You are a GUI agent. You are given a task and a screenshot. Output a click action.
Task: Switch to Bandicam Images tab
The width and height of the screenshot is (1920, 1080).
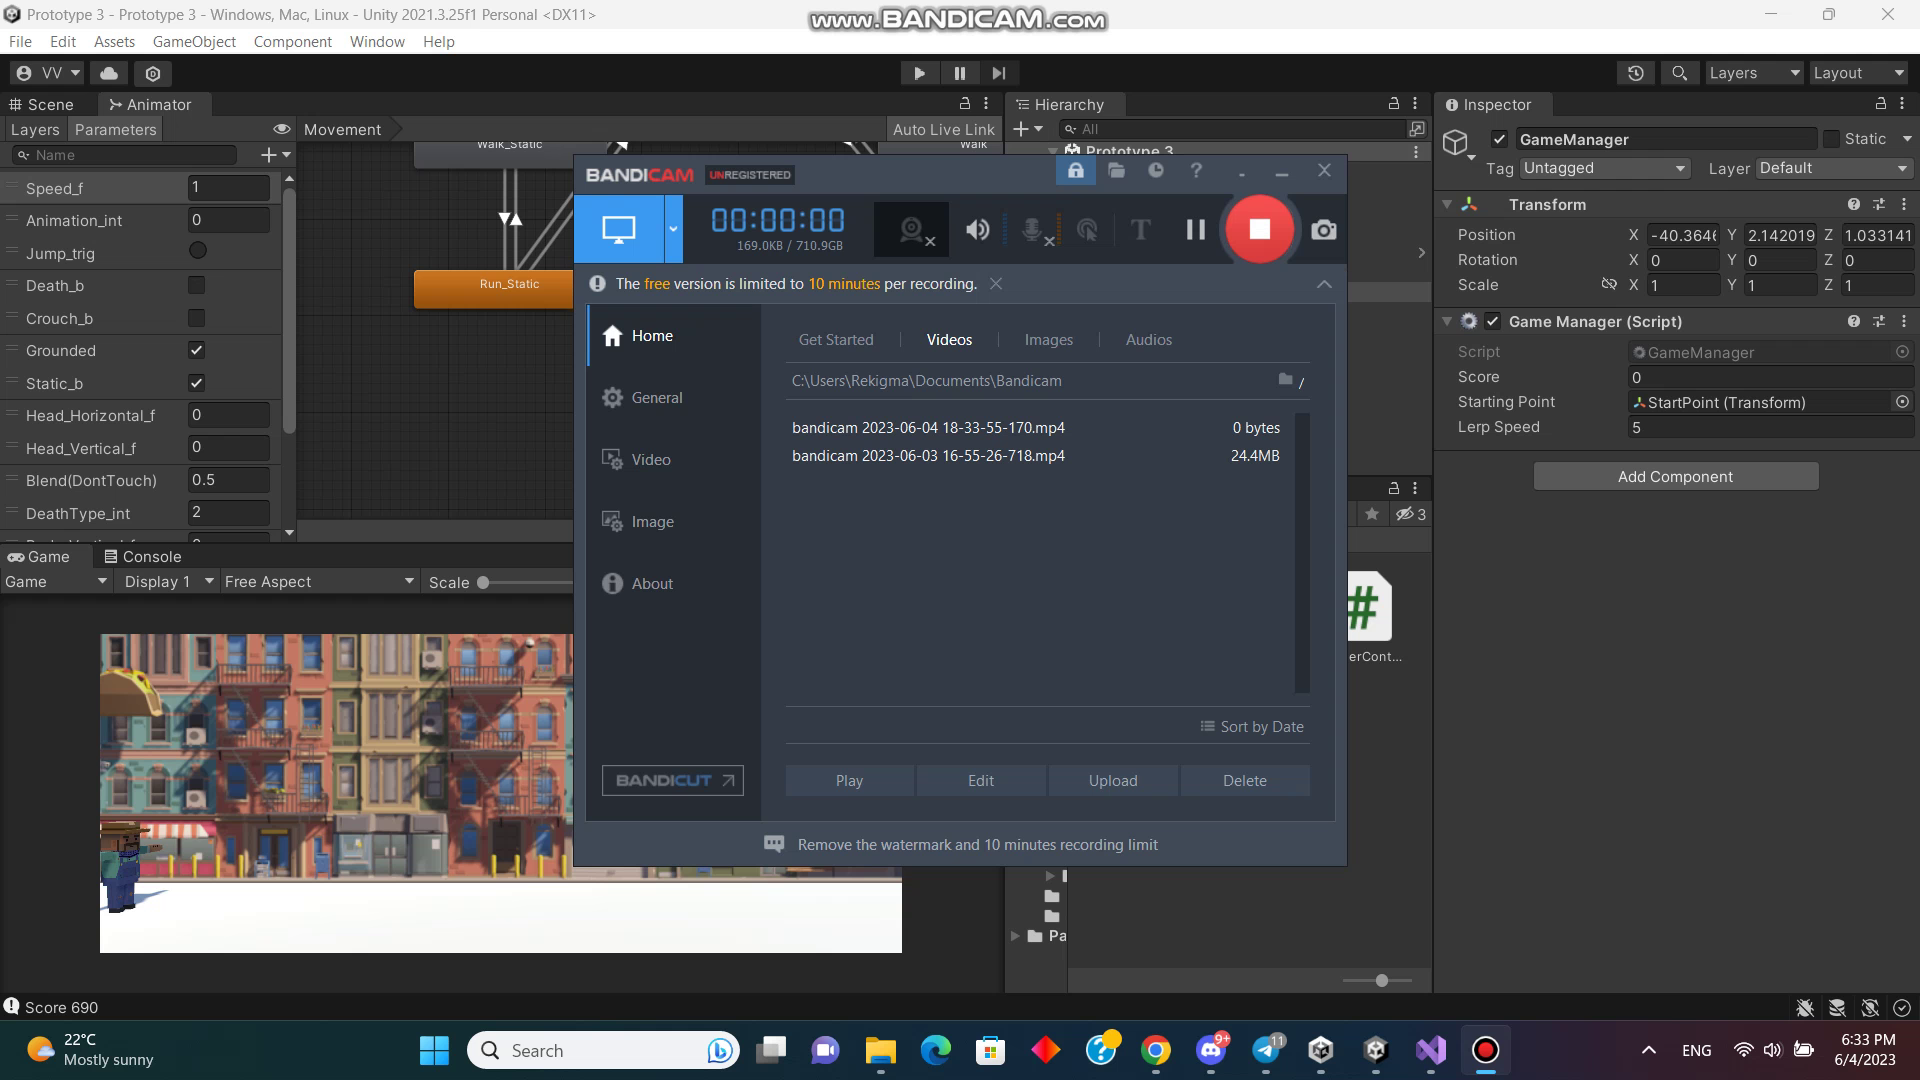[x=1048, y=340]
